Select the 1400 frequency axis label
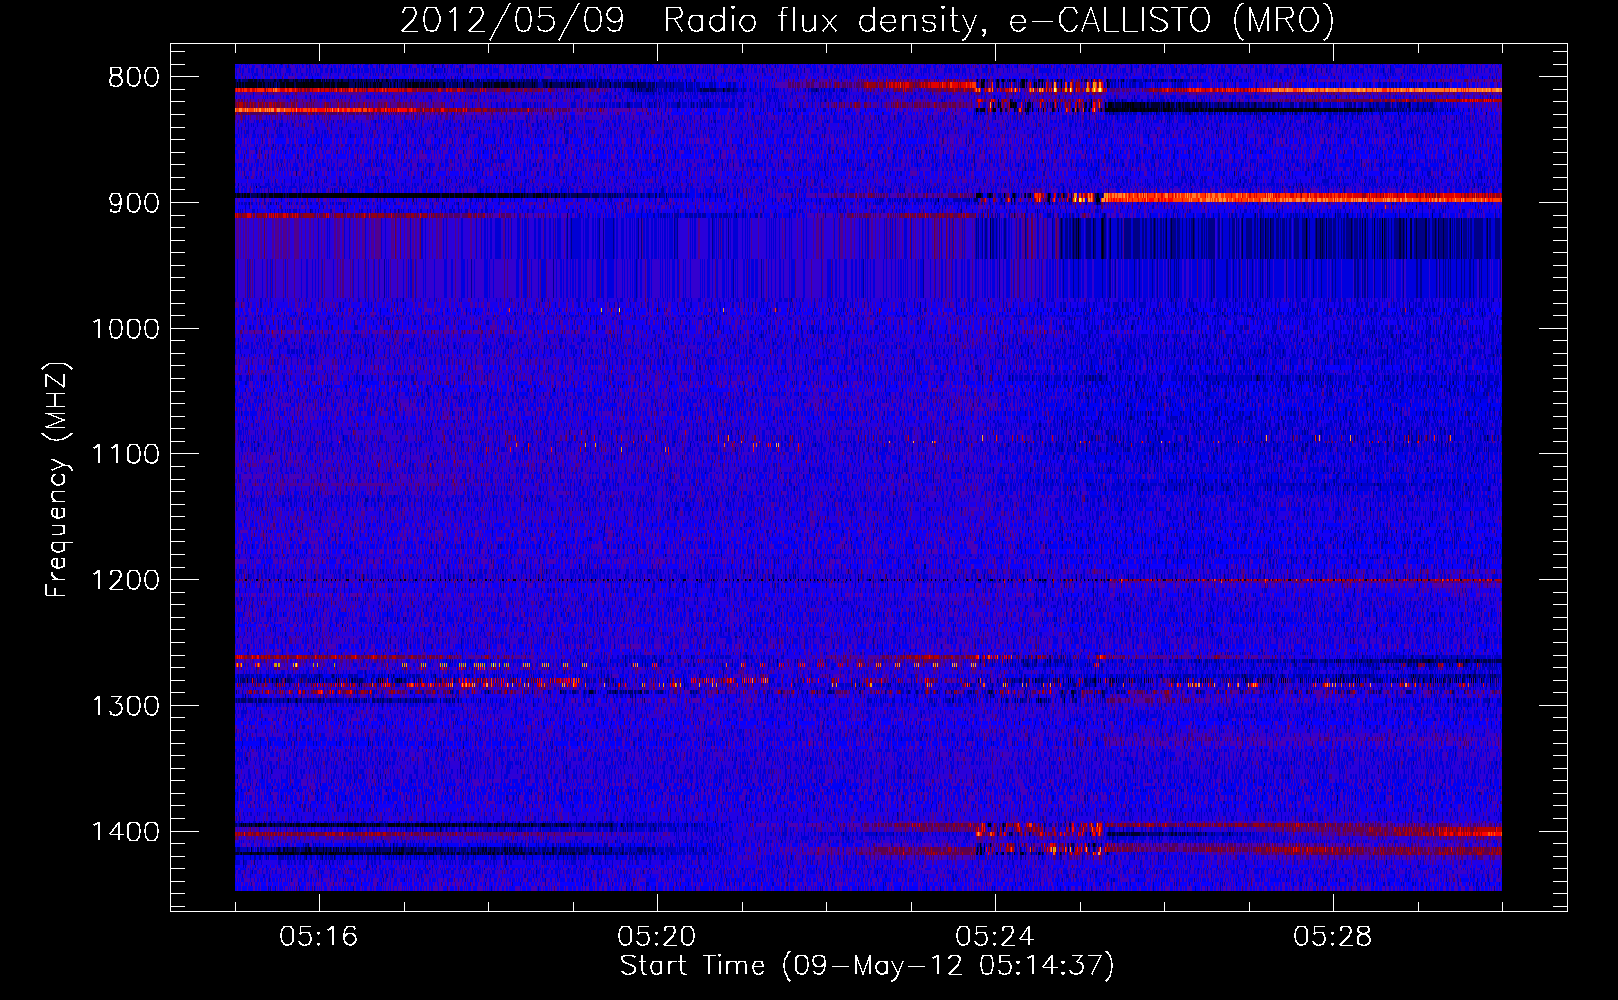 pyautogui.click(x=125, y=832)
